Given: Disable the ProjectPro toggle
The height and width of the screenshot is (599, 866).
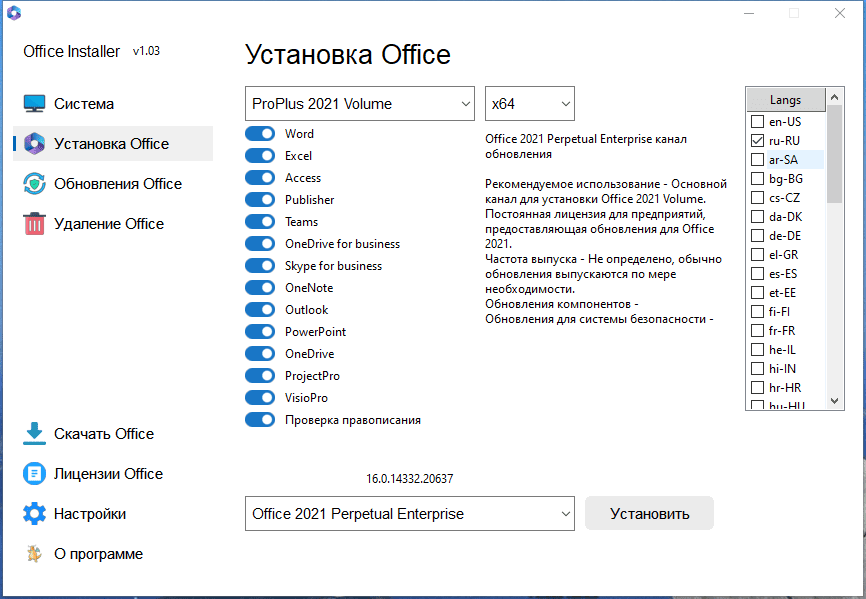Looking at the screenshot, I should (260, 376).
